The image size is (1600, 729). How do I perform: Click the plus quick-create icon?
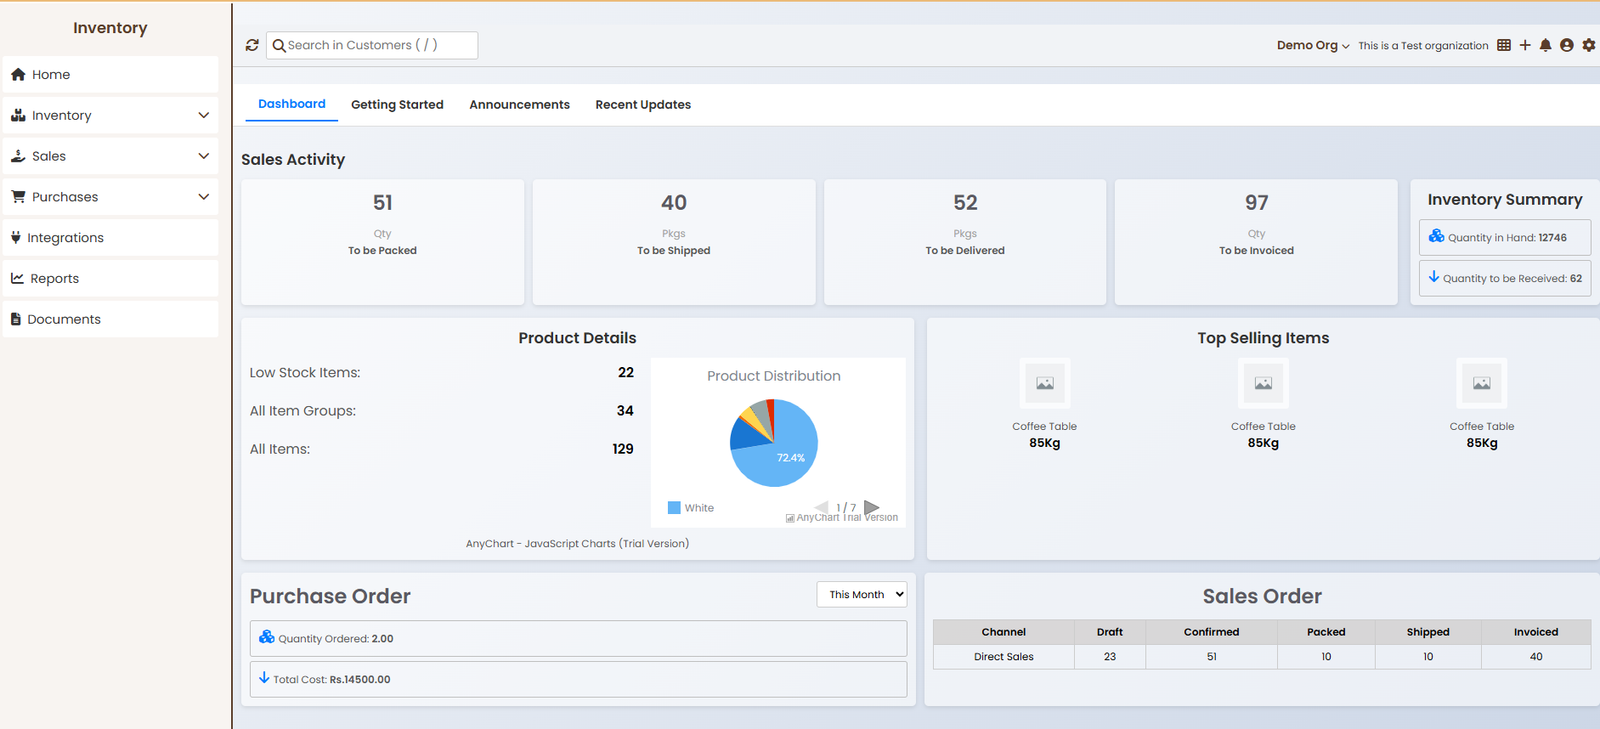point(1525,45)
